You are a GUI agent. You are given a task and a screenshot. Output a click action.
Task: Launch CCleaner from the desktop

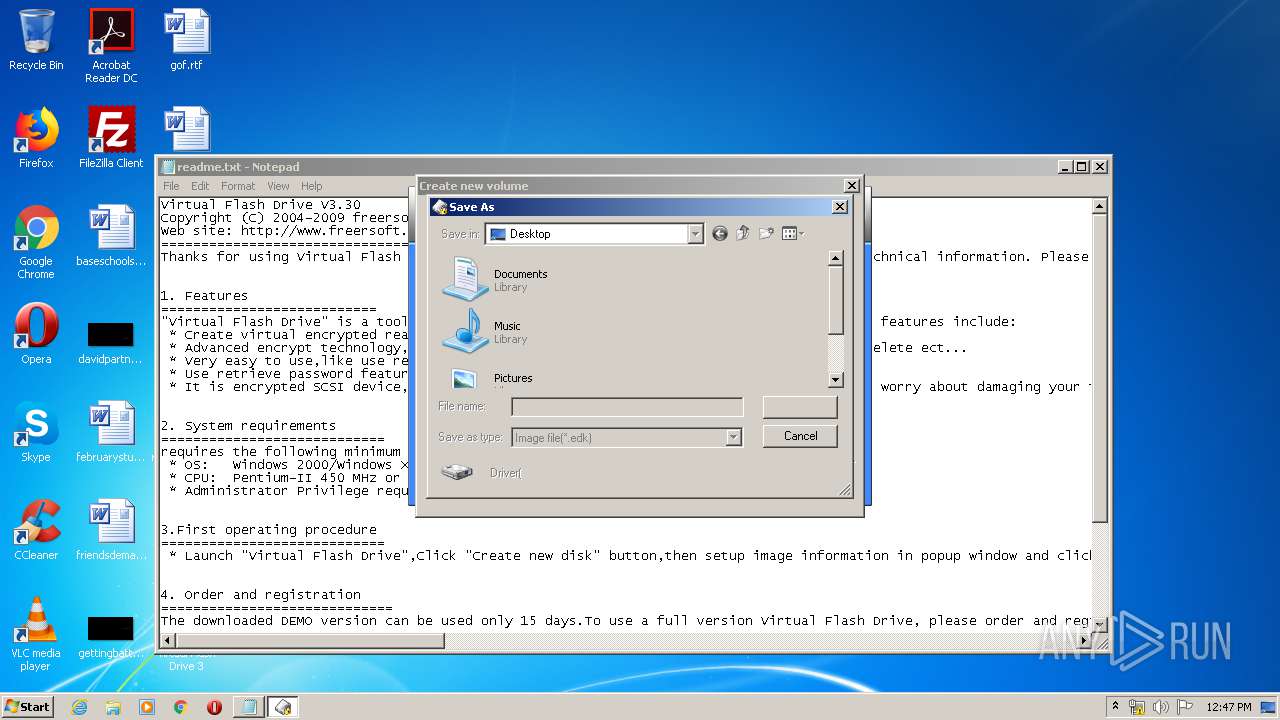[36, 530]
